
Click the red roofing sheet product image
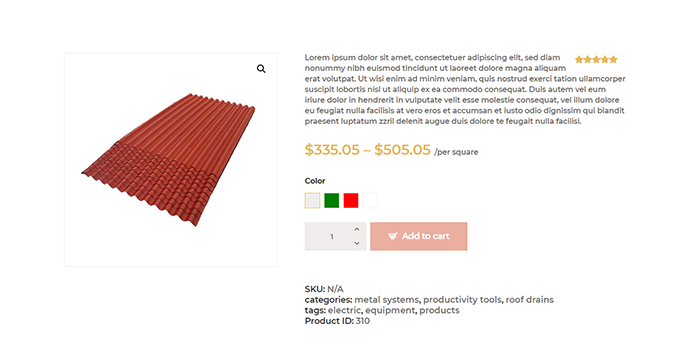(x=171, y=160)
